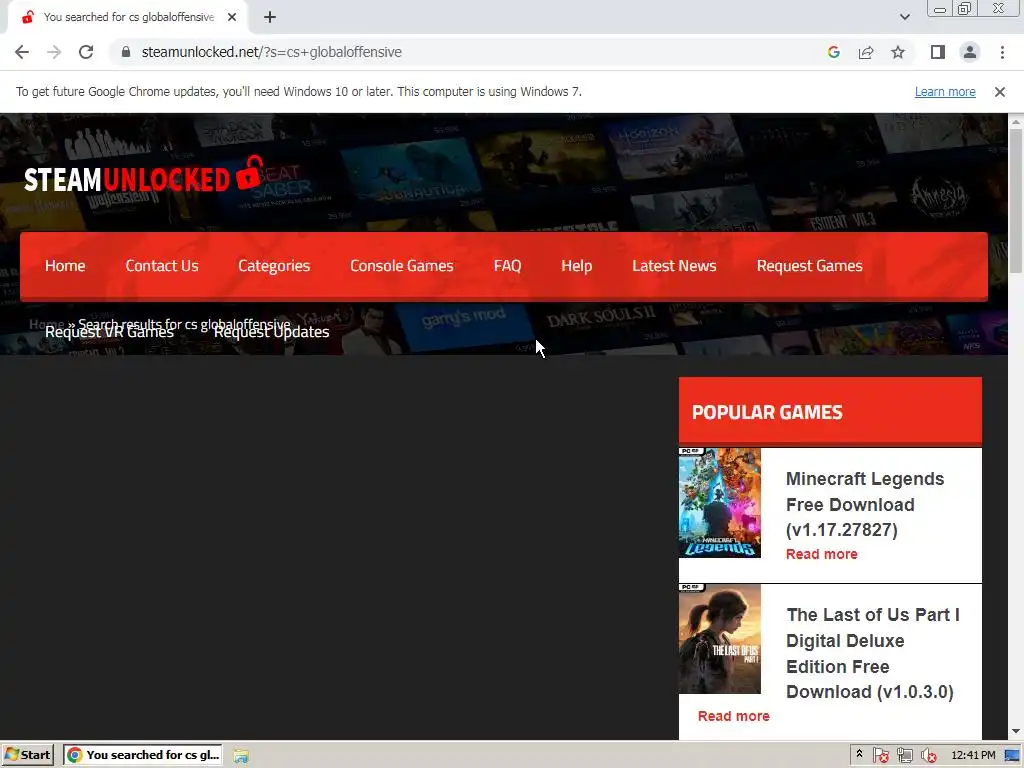Click the page vertical scrollbar thumb

click(1016, 200)
